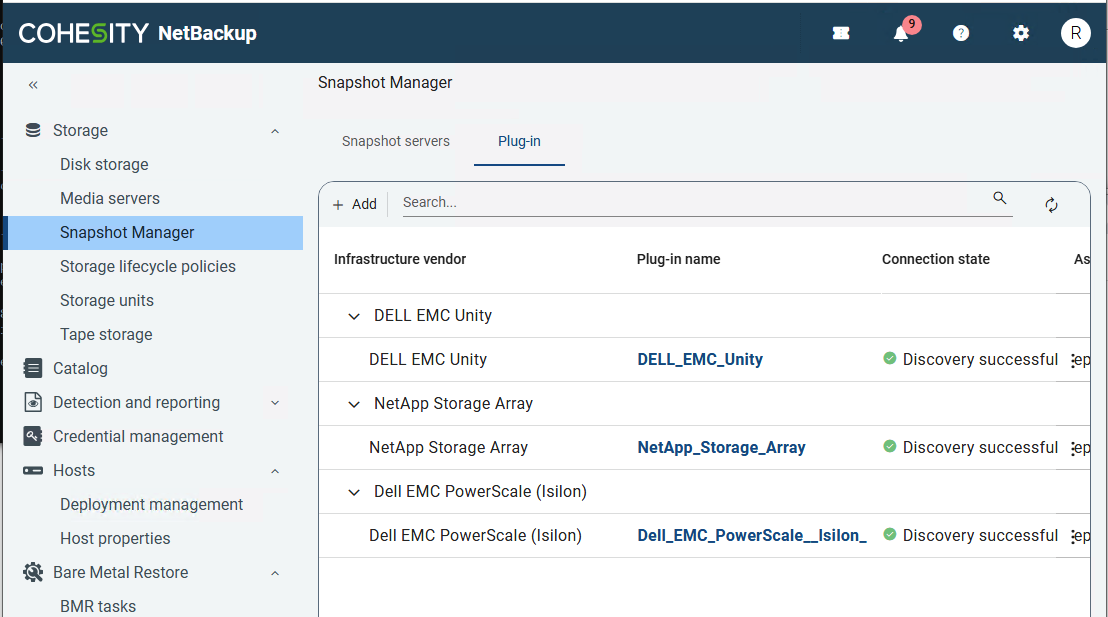Refresh the plug-in list
Screen dimensions: 1108x617
[x=1051, y=204]
